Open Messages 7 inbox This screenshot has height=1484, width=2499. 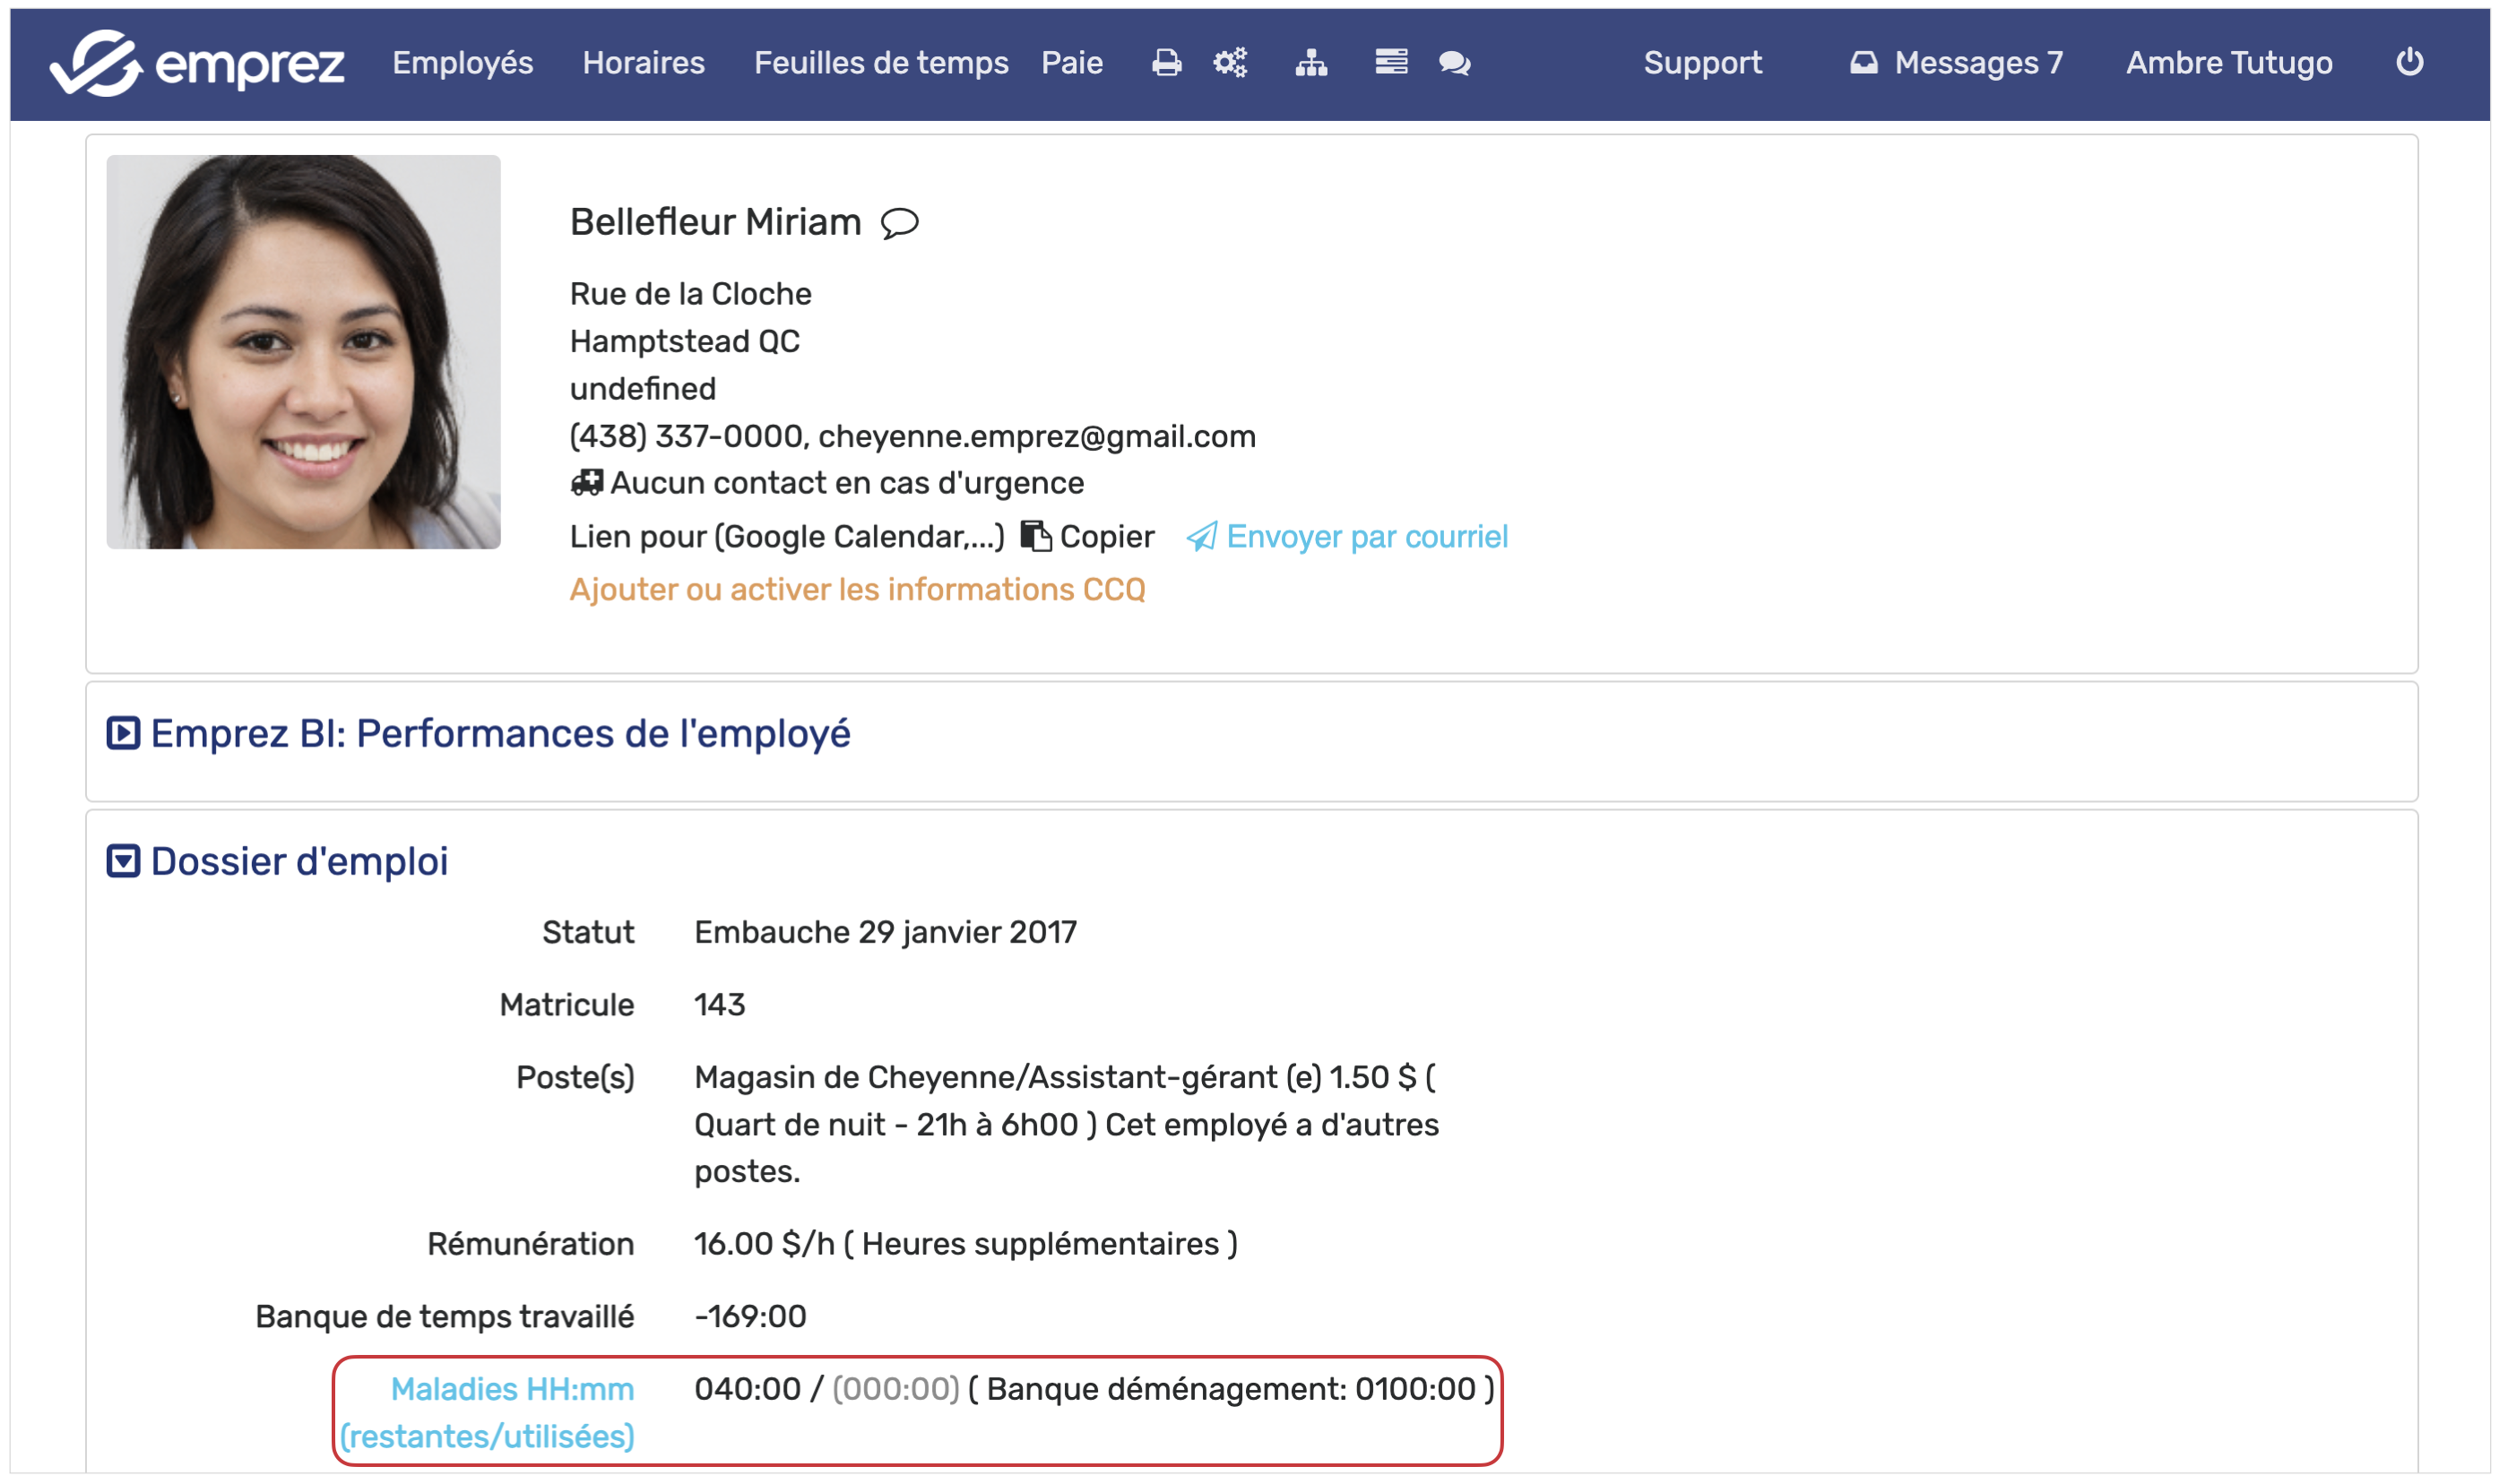click(1956, 63)
